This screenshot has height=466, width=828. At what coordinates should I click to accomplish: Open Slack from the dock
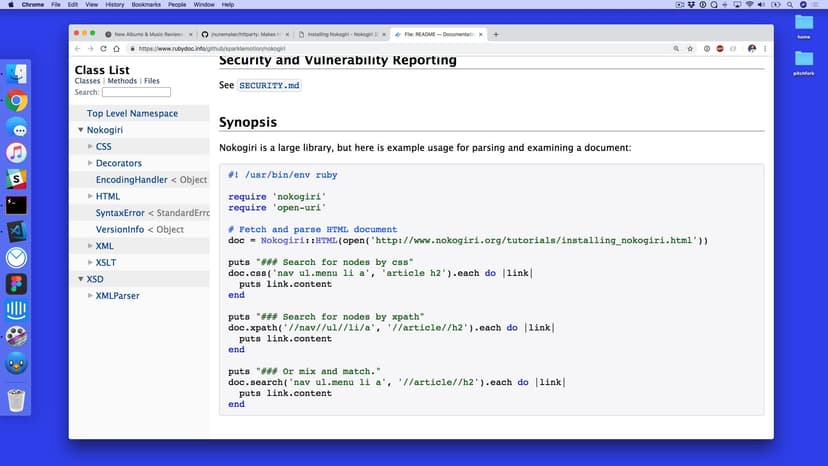[16, 179]
